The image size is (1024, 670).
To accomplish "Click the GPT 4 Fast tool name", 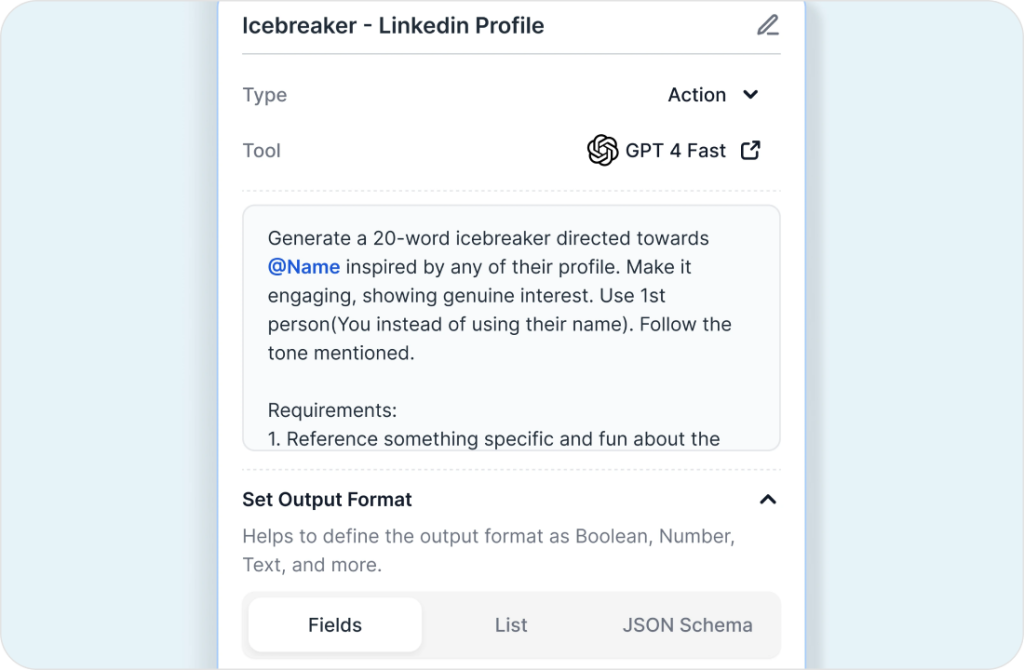I will coord(676,151).
